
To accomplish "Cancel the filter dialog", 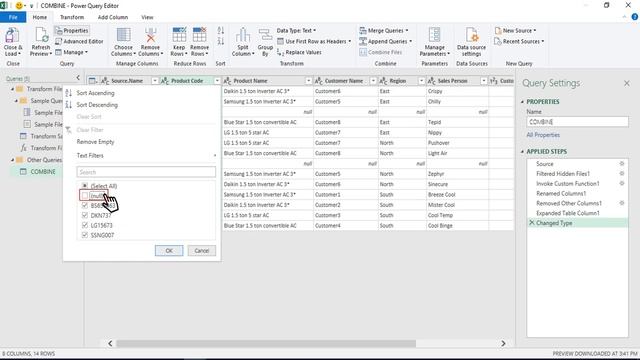I will pos(202,251).
